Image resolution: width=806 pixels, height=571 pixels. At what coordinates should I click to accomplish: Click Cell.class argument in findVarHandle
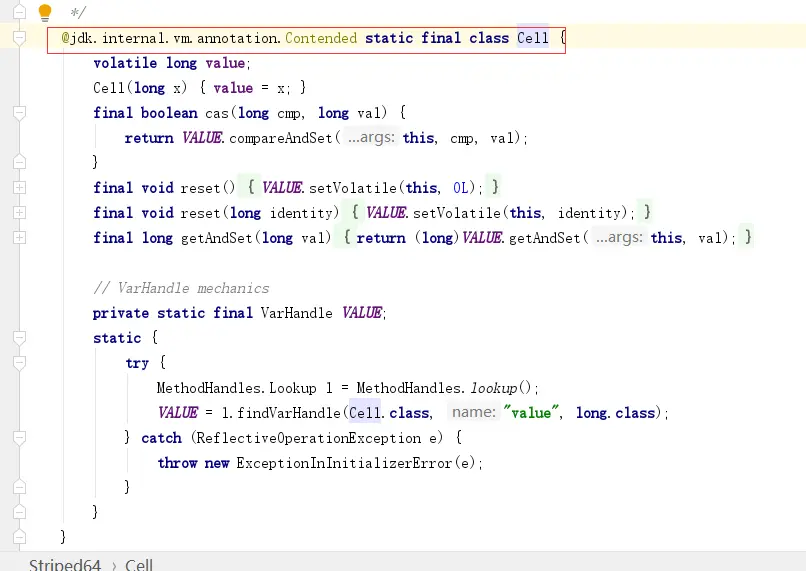pos(389,413)
